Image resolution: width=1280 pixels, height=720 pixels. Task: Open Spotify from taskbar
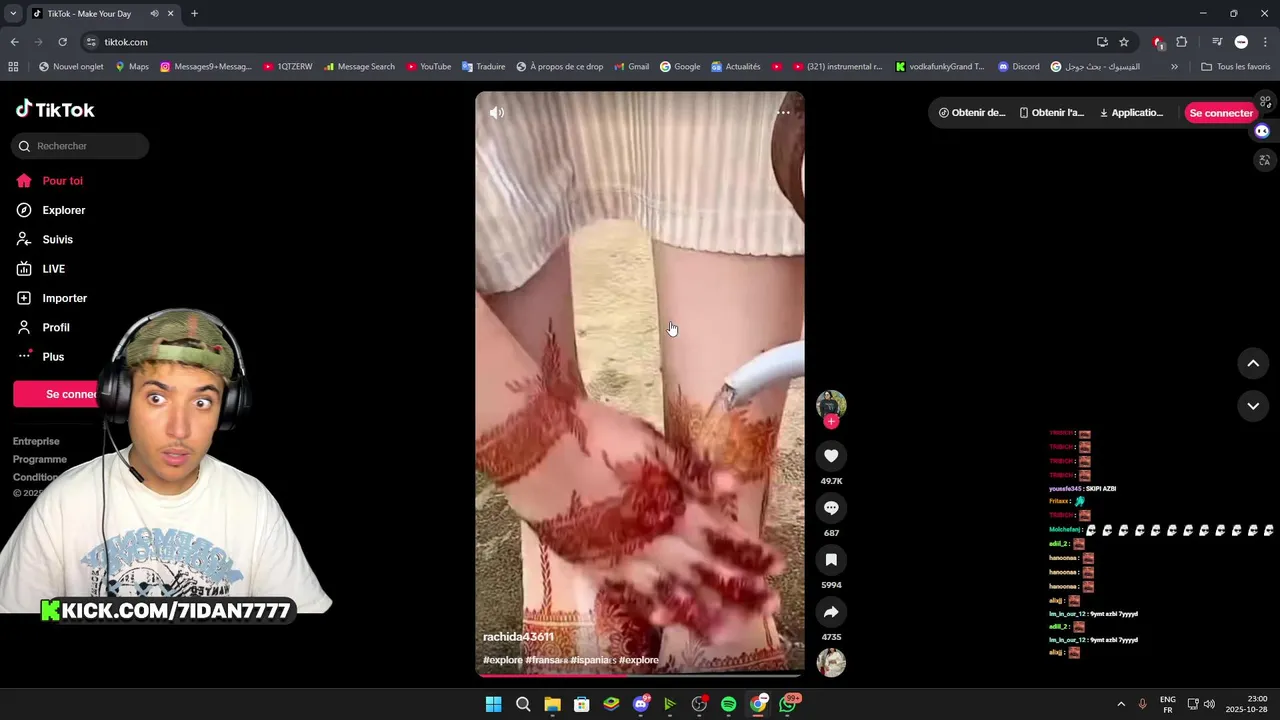(729, 704)
